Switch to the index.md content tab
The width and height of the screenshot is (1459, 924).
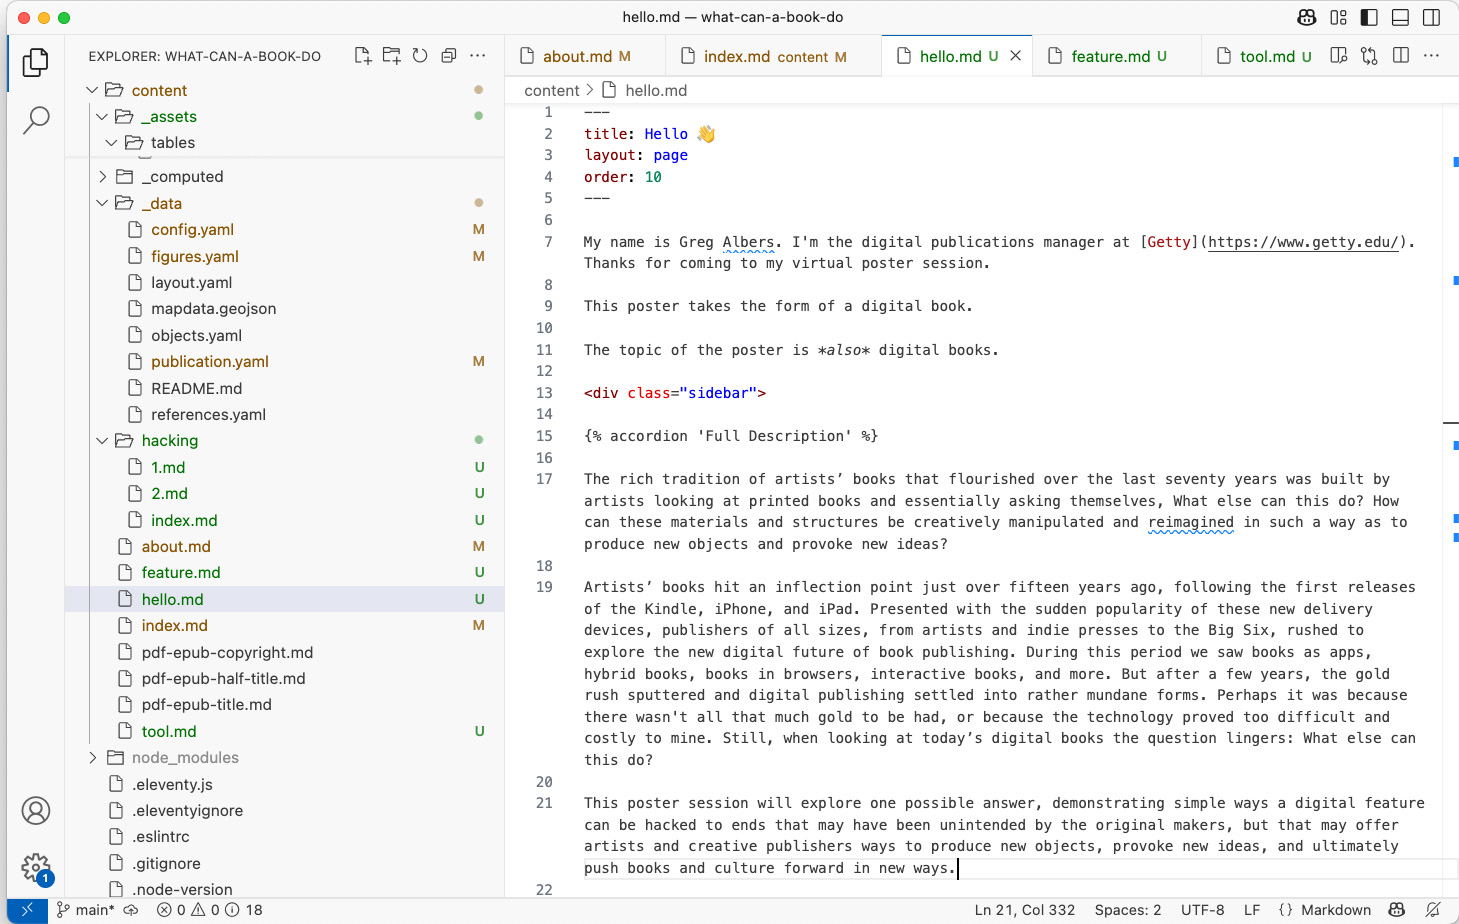click(774, 56)
